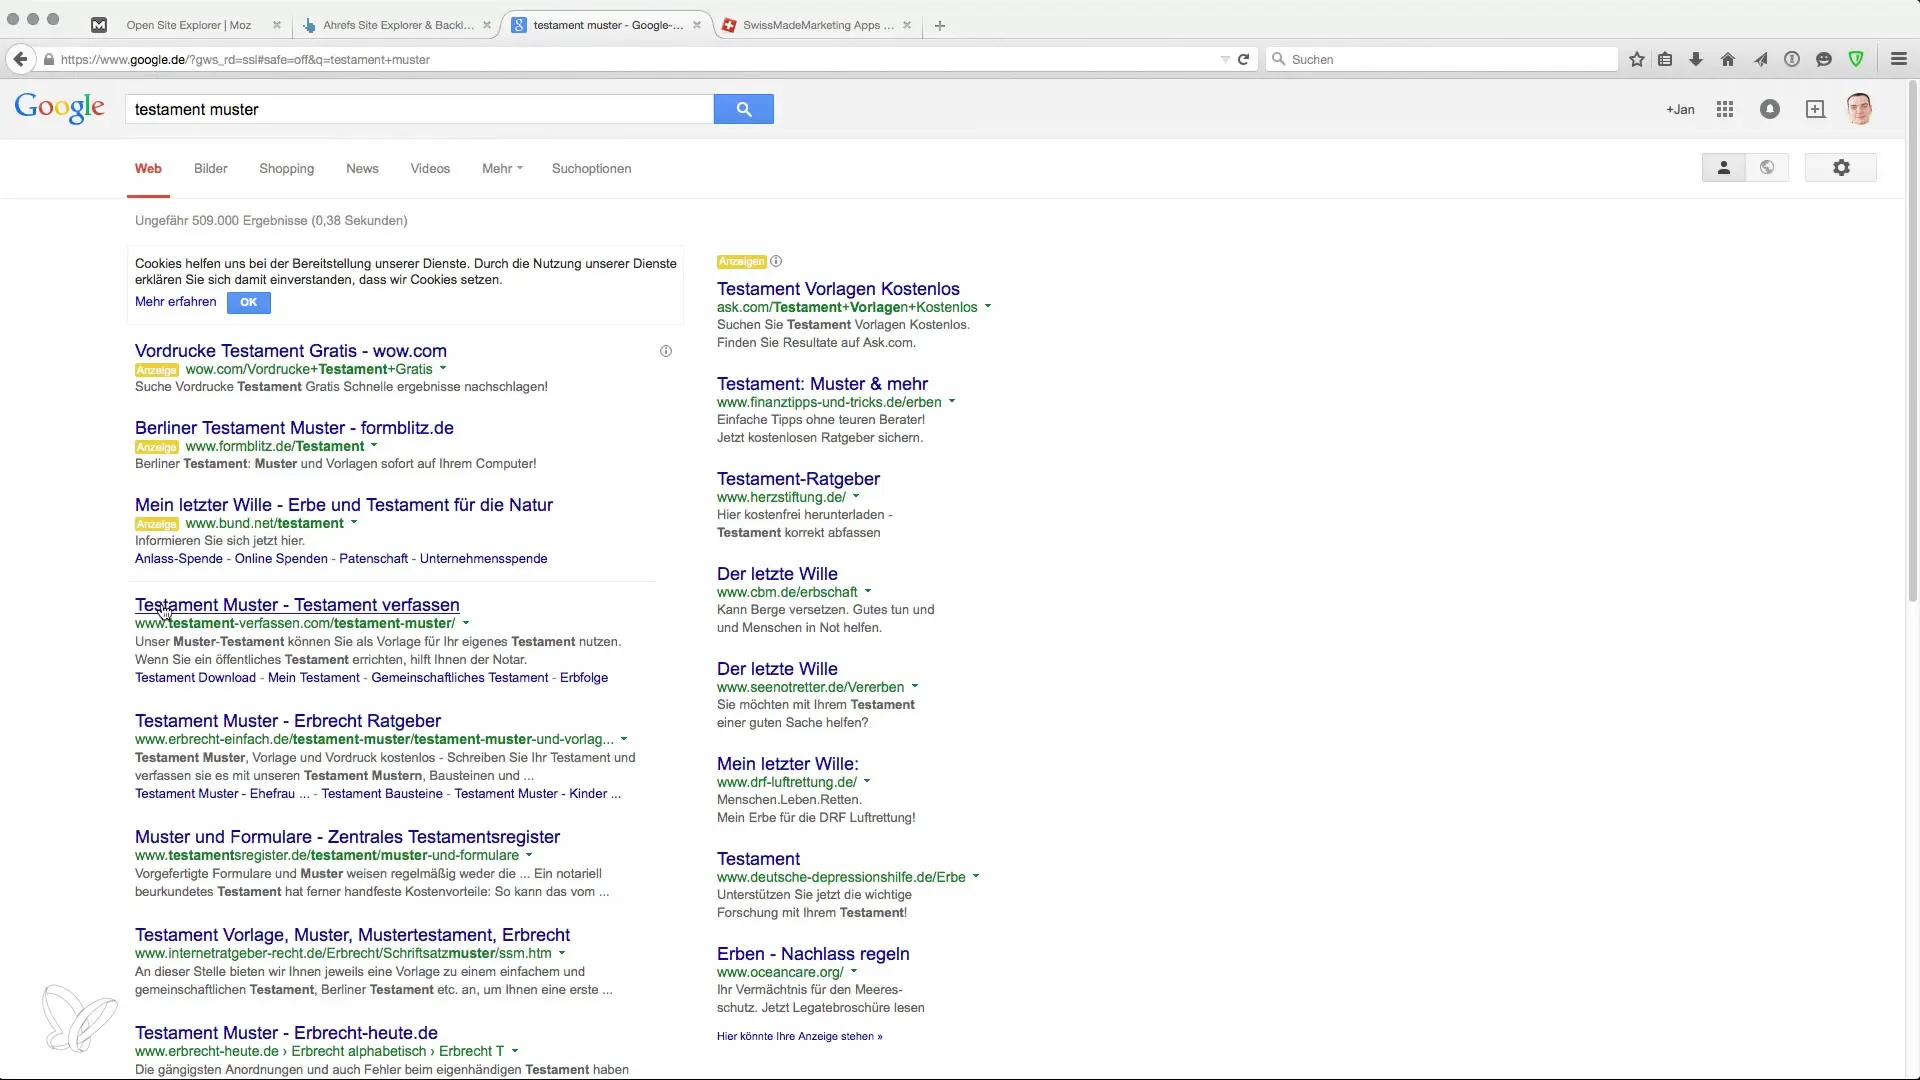Click the info icon next to Anzeigen label
The height and width of the screenshot is (1080, 1920).
[x=776, y=261]
